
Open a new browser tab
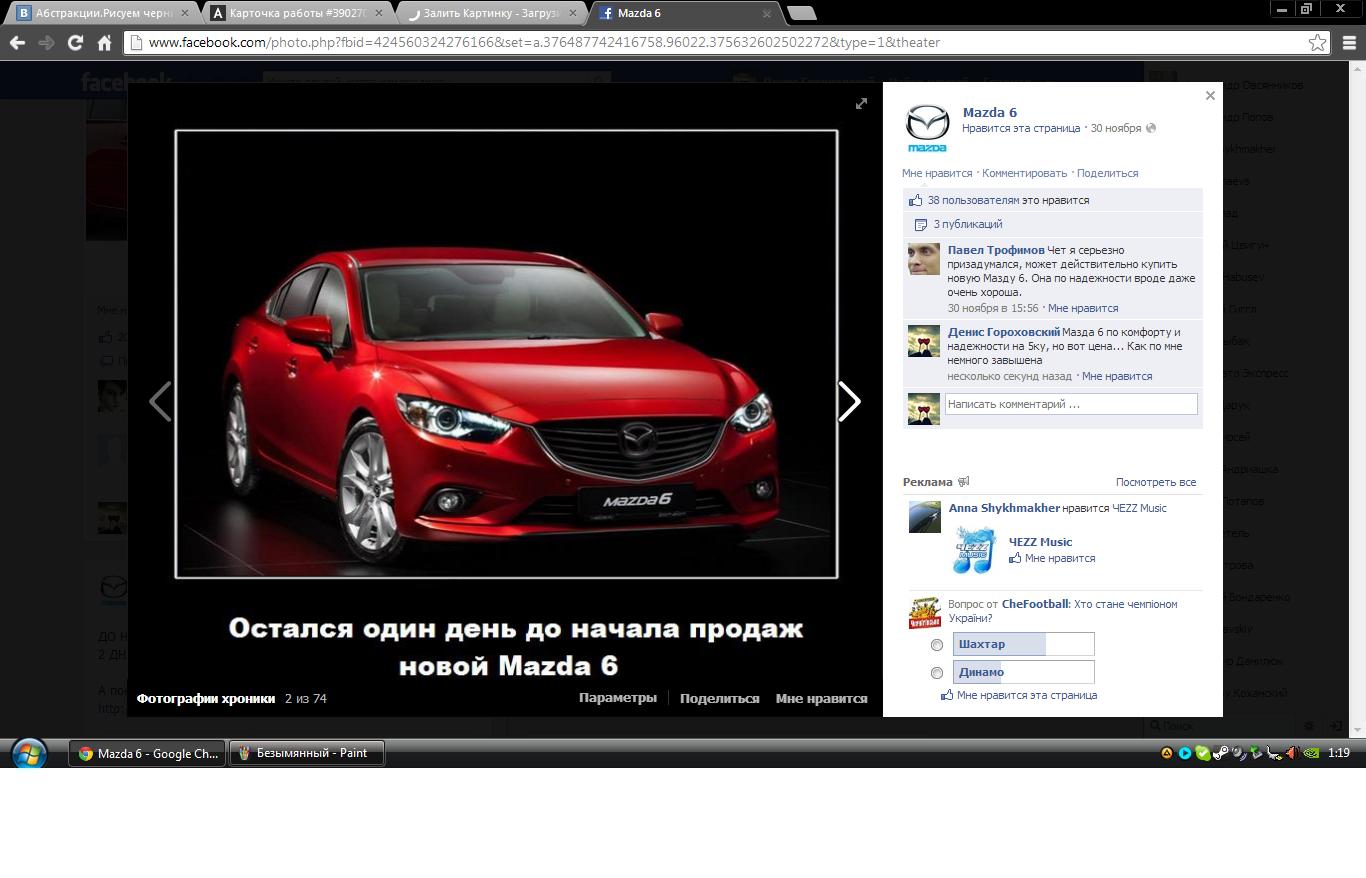tap(801, 13)
